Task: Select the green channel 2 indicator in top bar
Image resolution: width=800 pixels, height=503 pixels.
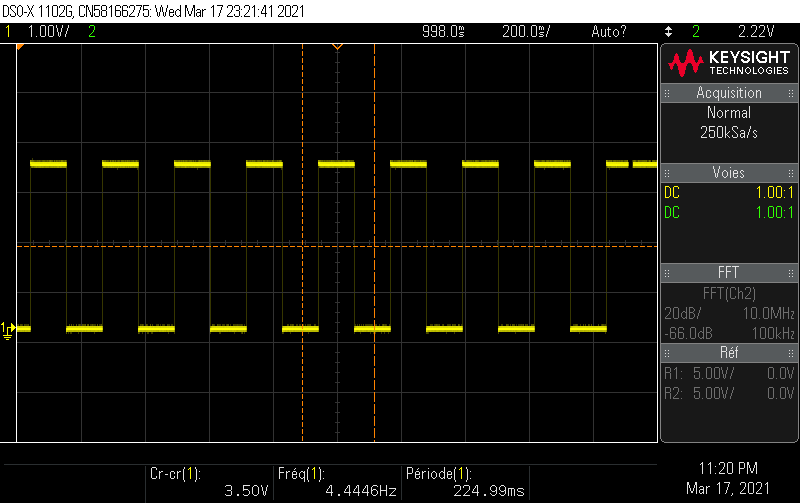Action: pos(92,32)
